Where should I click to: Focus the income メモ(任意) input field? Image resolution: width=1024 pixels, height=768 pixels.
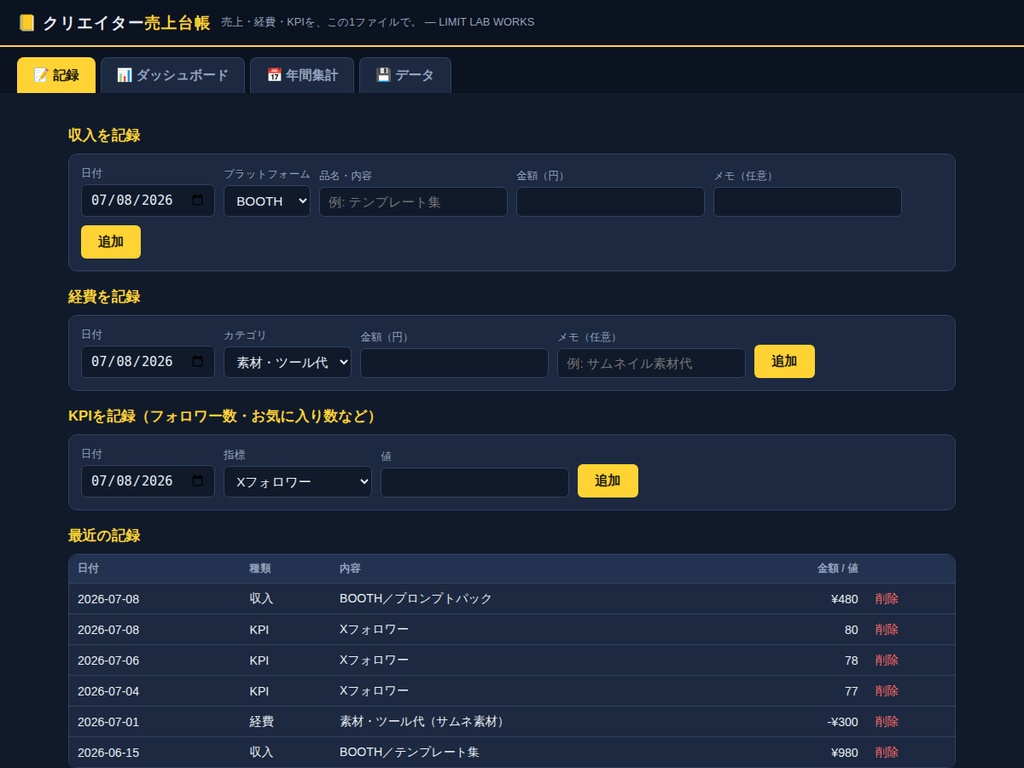pos(808,202)
